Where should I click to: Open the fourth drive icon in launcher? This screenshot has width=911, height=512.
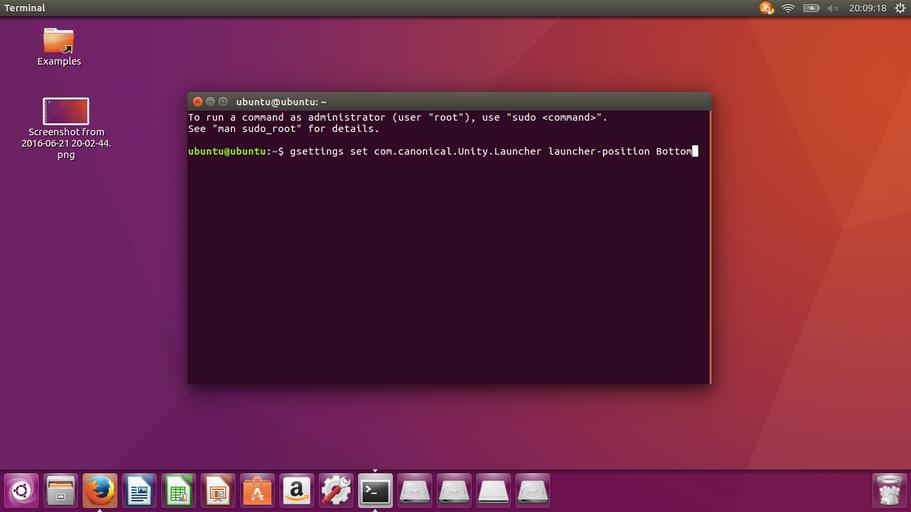532,491
